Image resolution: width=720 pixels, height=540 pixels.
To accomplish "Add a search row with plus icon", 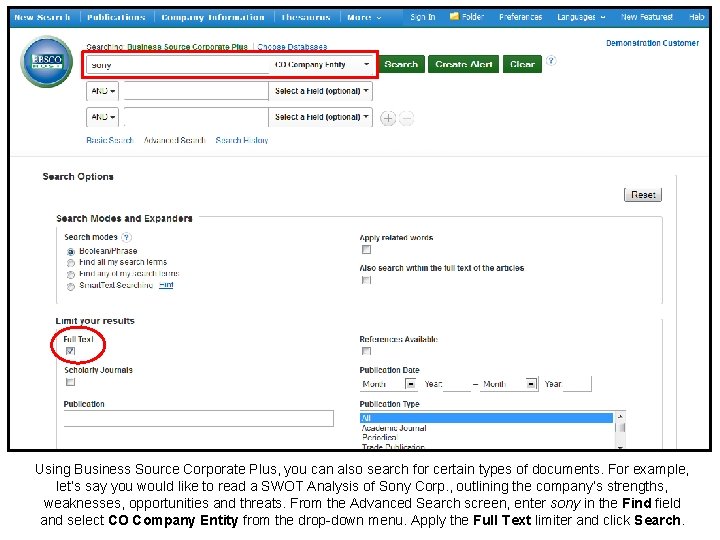I will coord(388,118).
